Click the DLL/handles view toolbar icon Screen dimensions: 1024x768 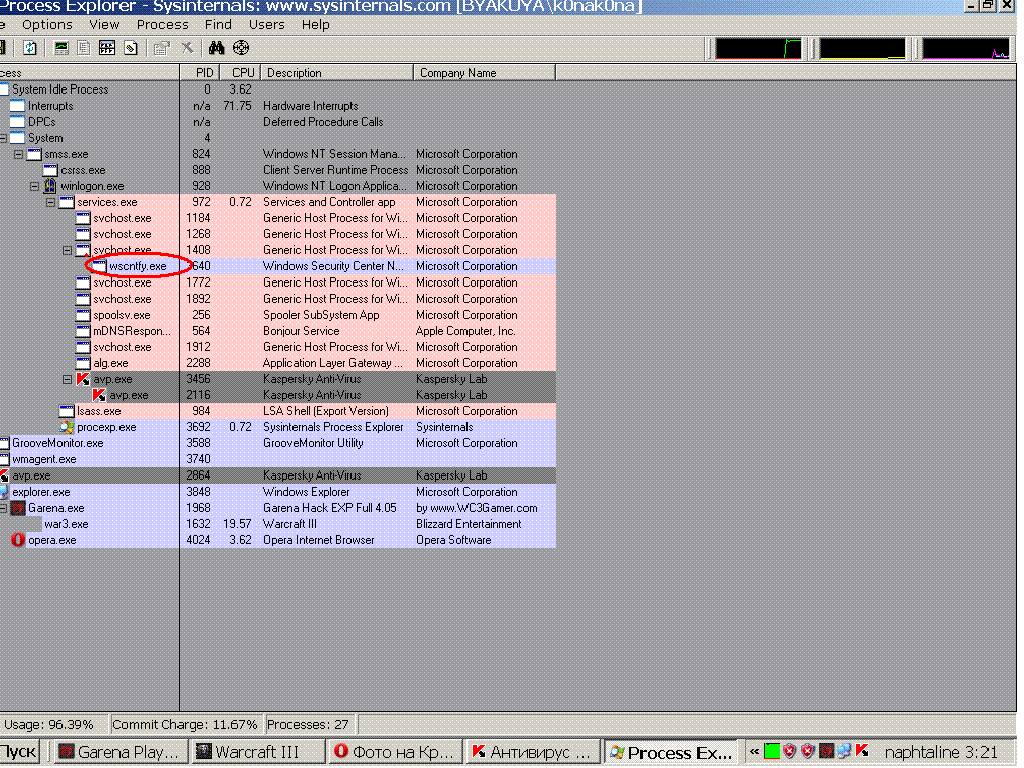131,48
